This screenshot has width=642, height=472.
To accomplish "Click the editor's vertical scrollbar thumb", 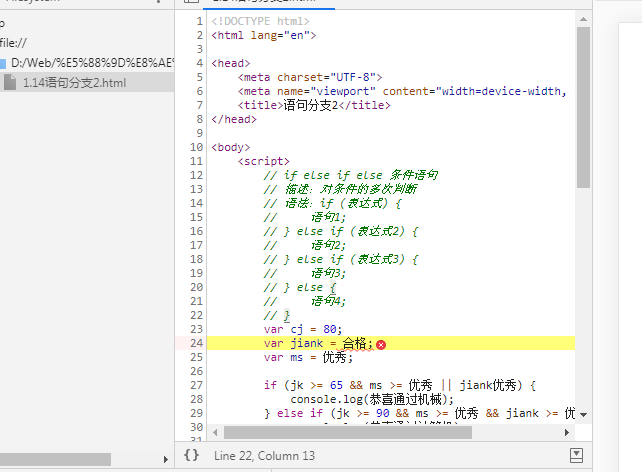I will pos(583,107).
